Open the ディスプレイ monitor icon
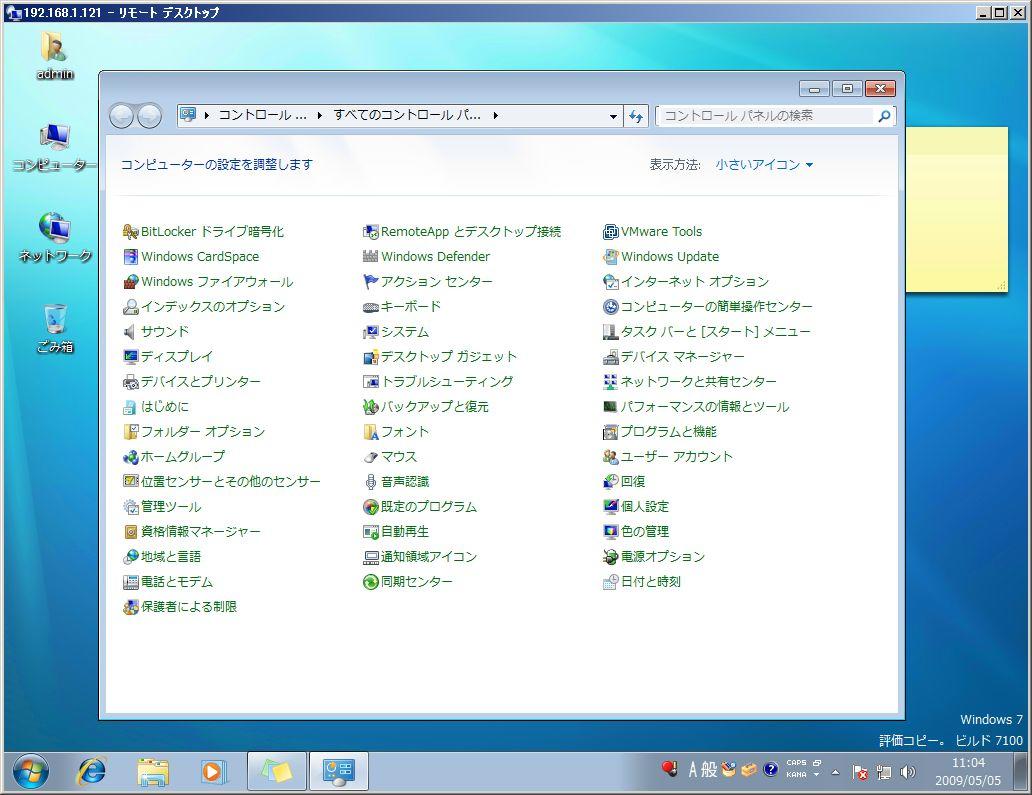1032x795 pixels. 130,357
